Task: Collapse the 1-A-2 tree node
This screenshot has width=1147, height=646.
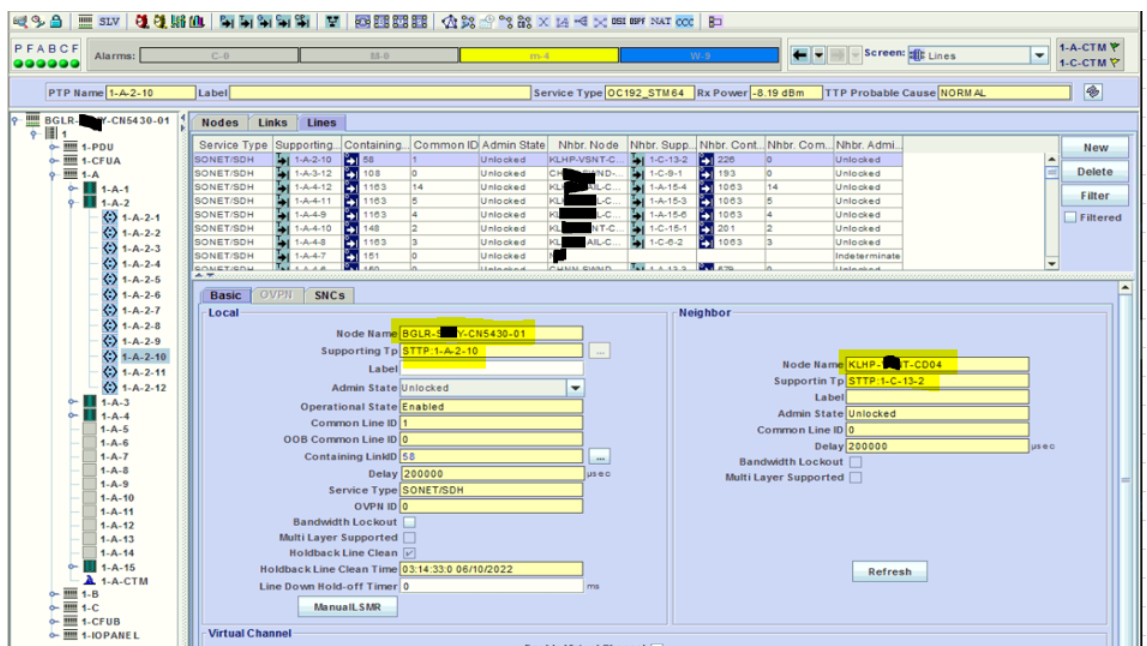Action: click(72, 203)
